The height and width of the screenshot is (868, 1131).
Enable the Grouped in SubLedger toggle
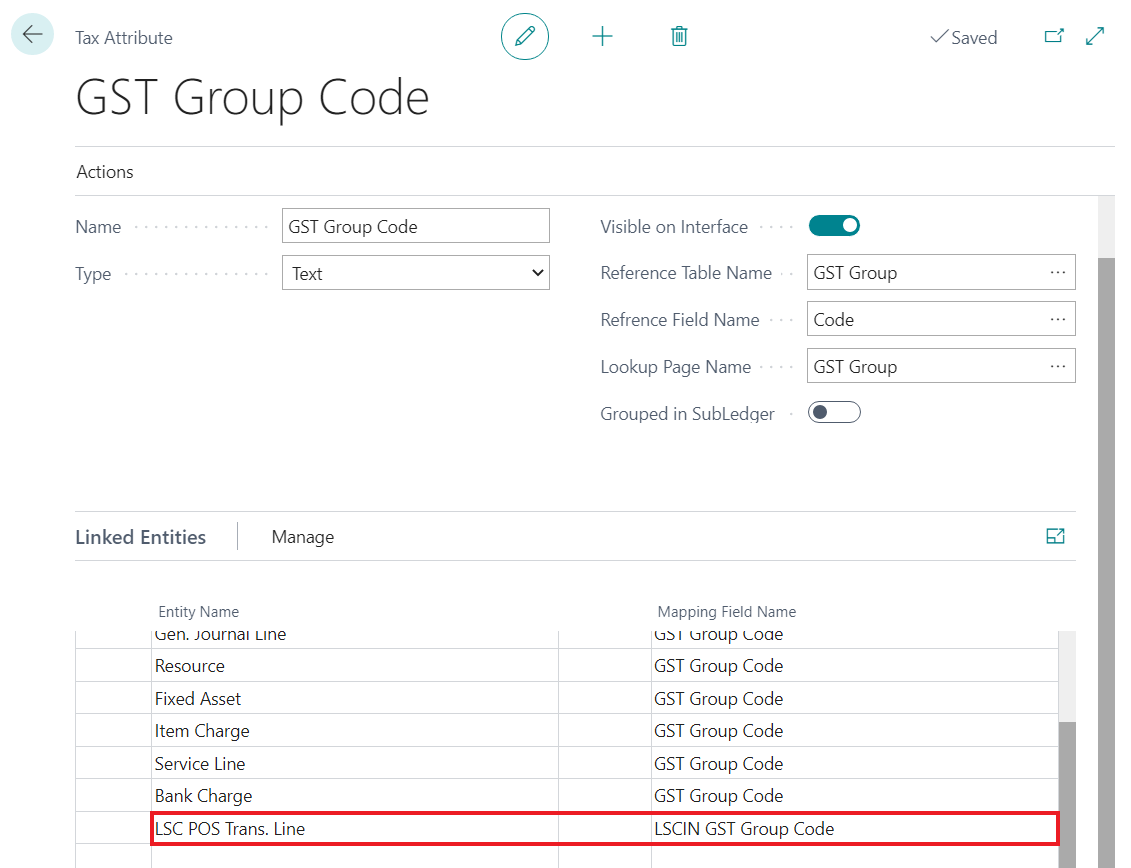click(834, 412)
